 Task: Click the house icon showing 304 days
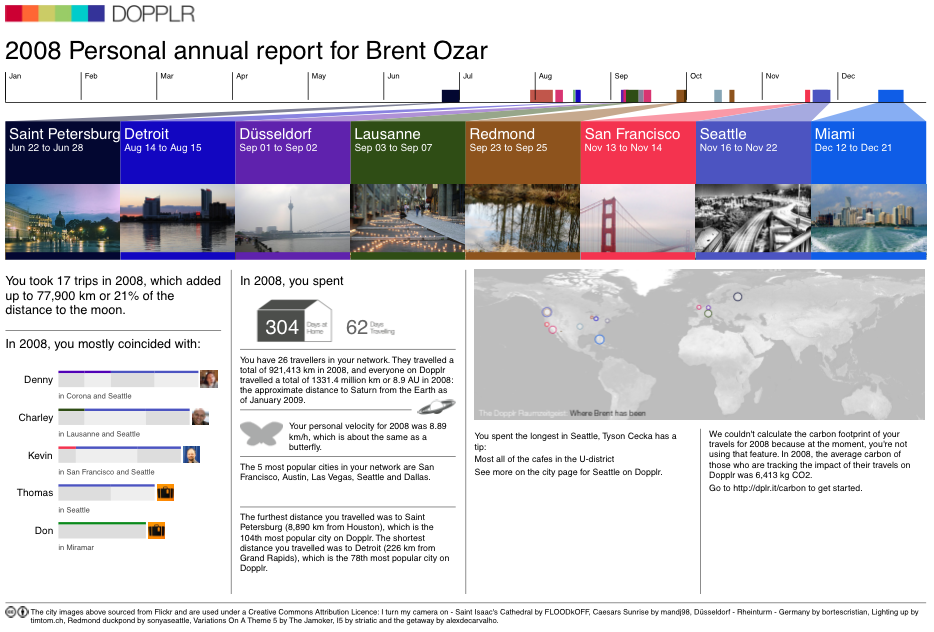295,322
